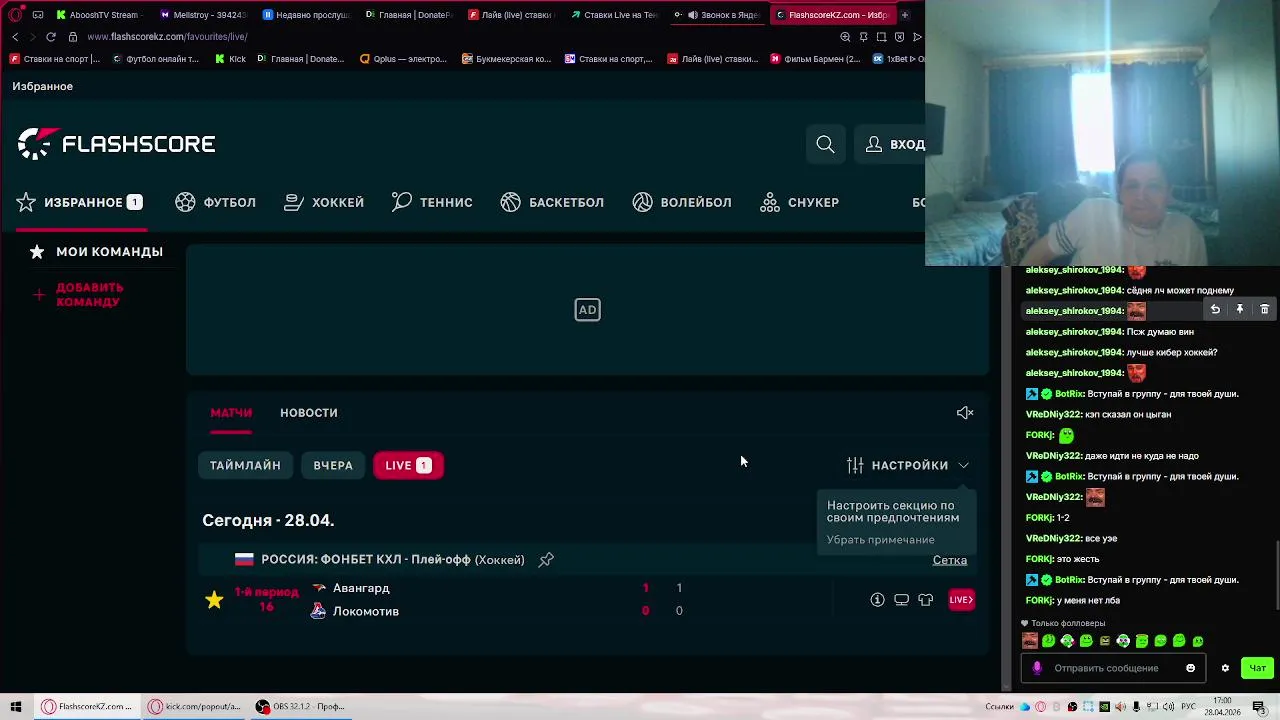Toggle the match sound mute icon
The width and height of the screenshot is (1280, 720).
point(965,413)
